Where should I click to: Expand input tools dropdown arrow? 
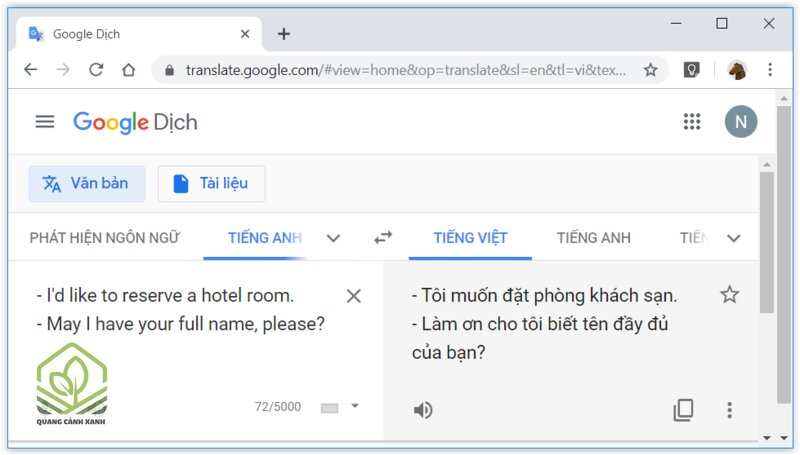[x=355, y=406]
